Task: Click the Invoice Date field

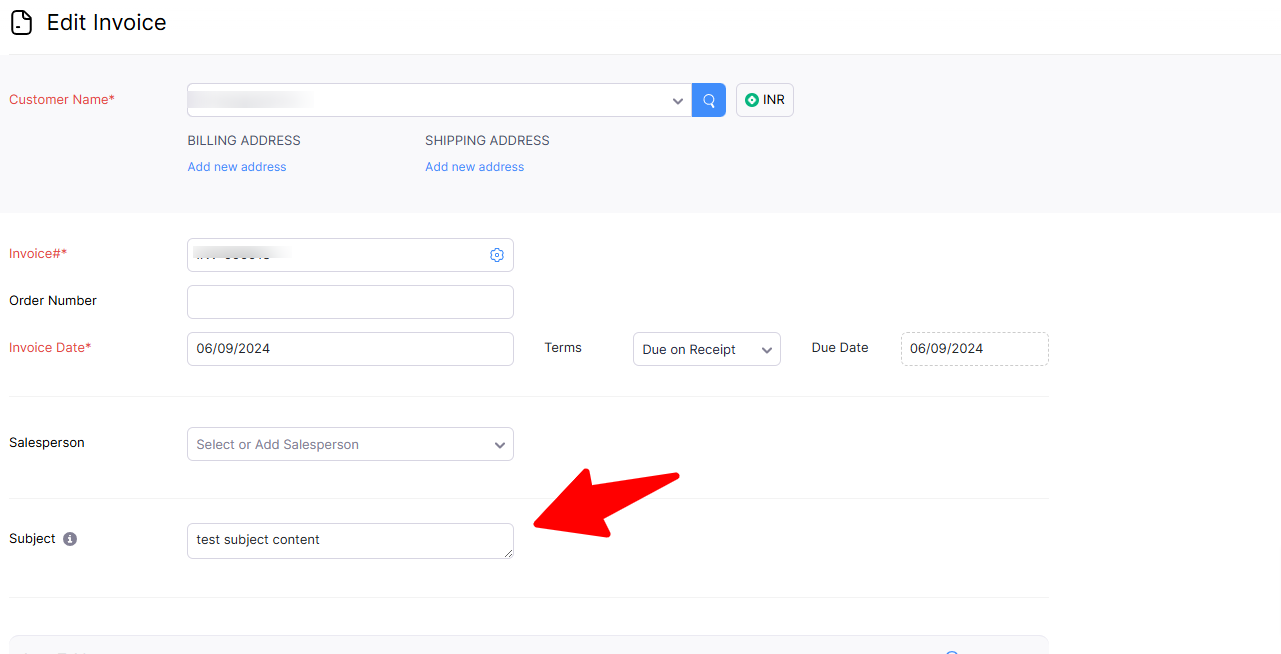Action: (x=350, y=349)
